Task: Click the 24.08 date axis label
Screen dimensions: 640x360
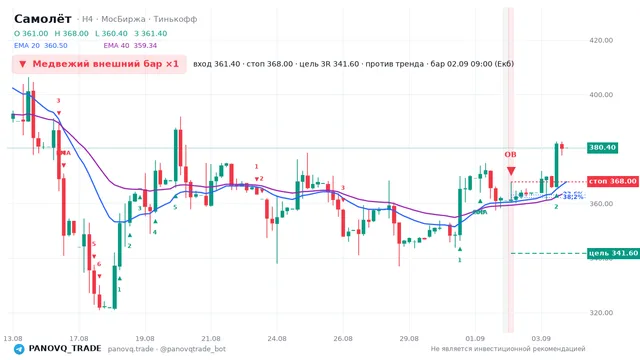Action: [277, 339]
